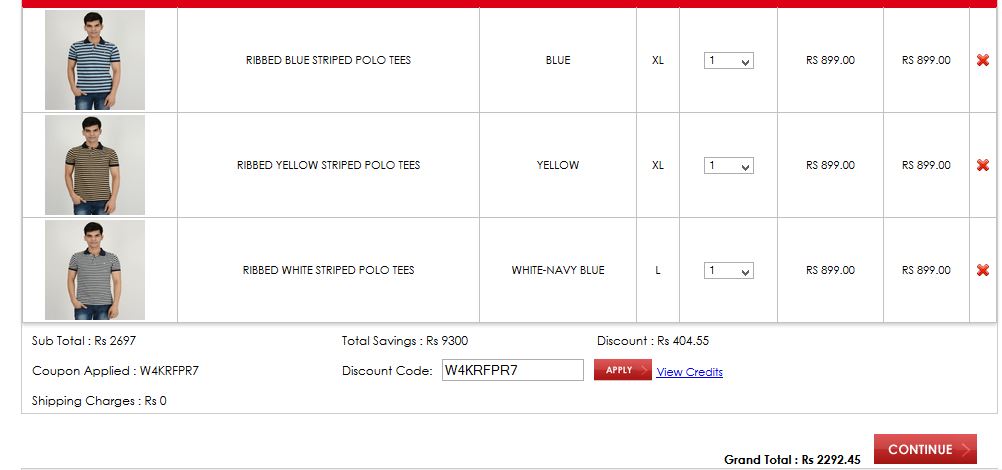Focus the Discount Code input field
Viewport: 1002px width, 470px height.
pyautogui.click(x=512, y=370)
